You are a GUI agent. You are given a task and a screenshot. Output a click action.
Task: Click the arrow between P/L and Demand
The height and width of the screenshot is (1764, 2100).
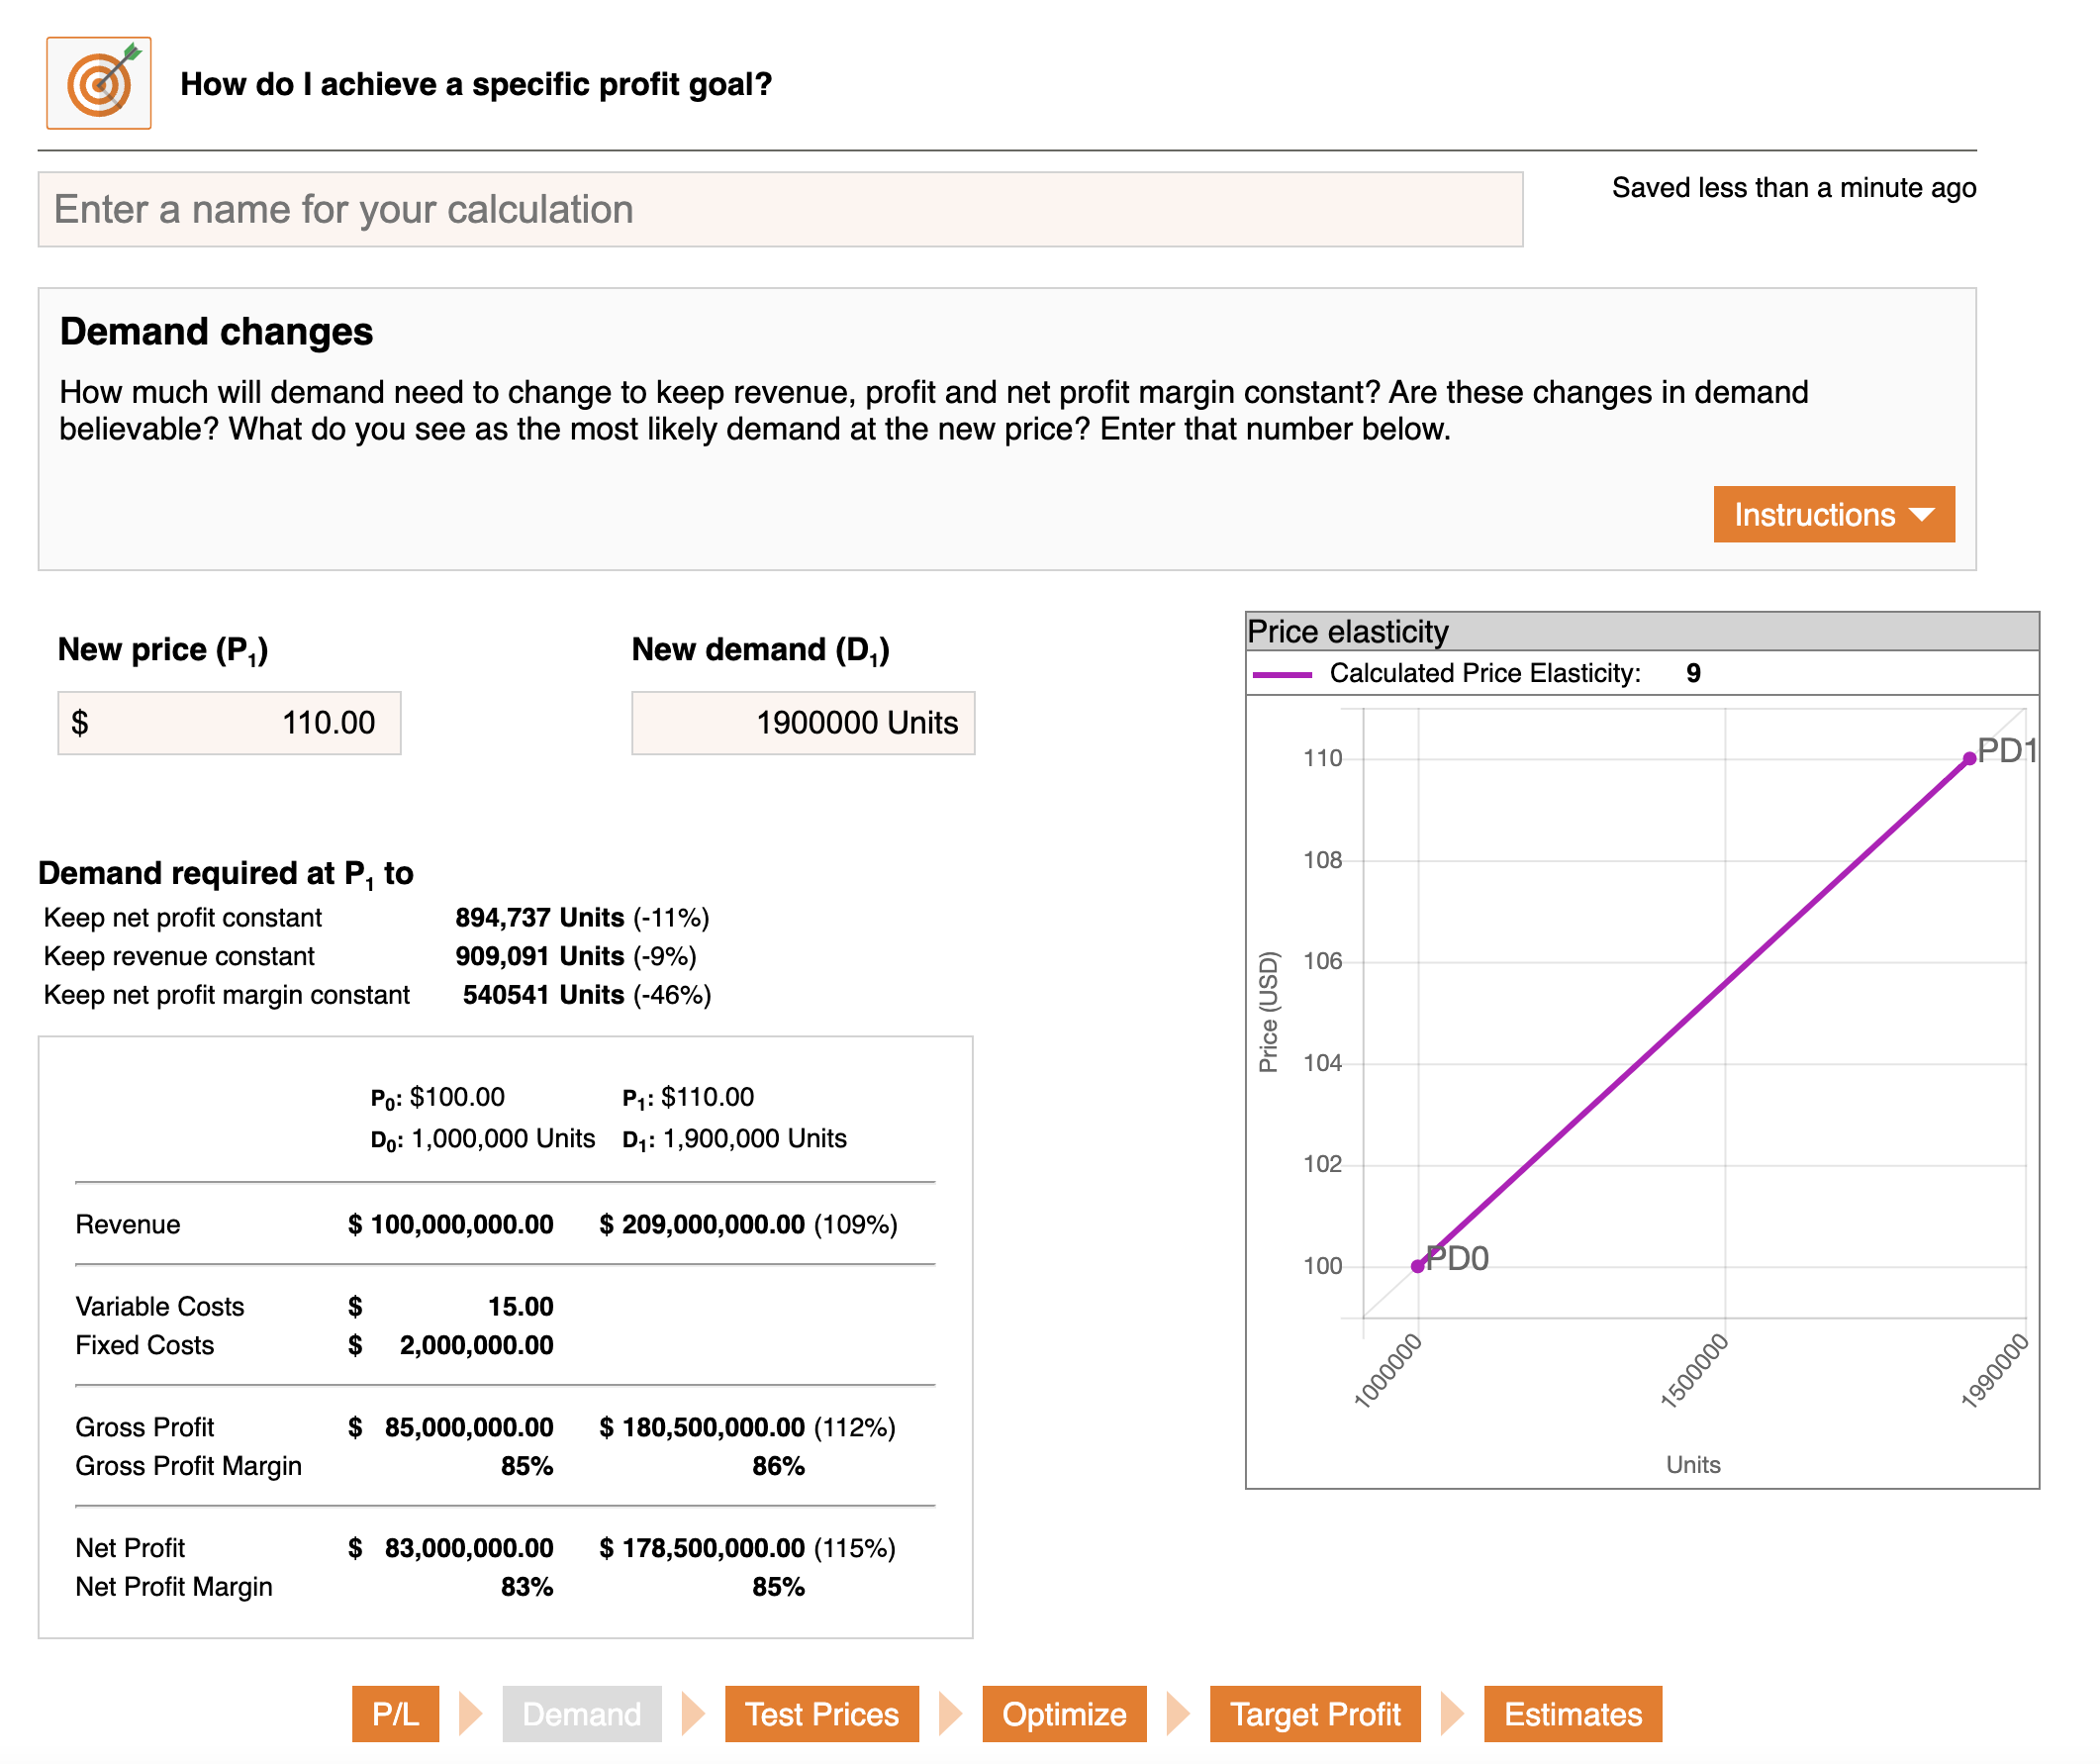click(470, 1713)
